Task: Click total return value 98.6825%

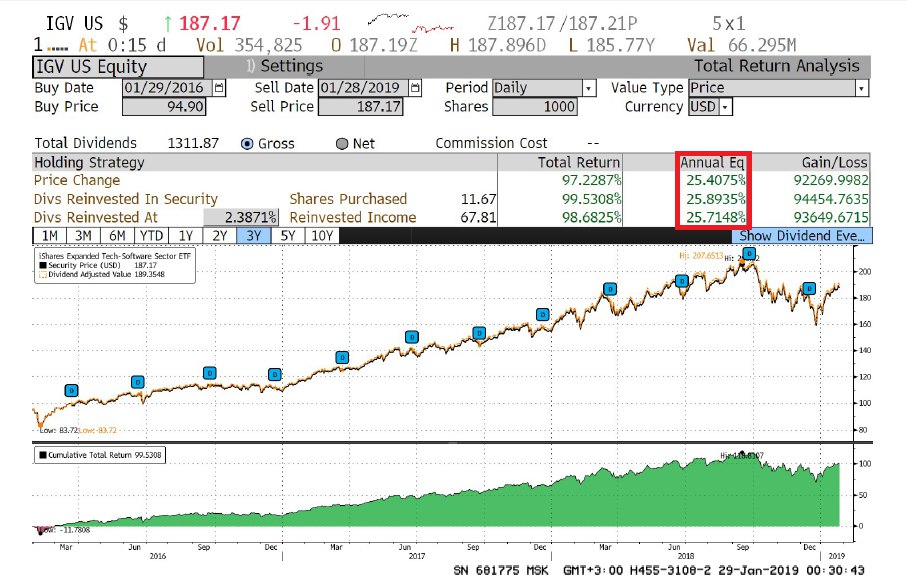Action: tap(591, 218)
